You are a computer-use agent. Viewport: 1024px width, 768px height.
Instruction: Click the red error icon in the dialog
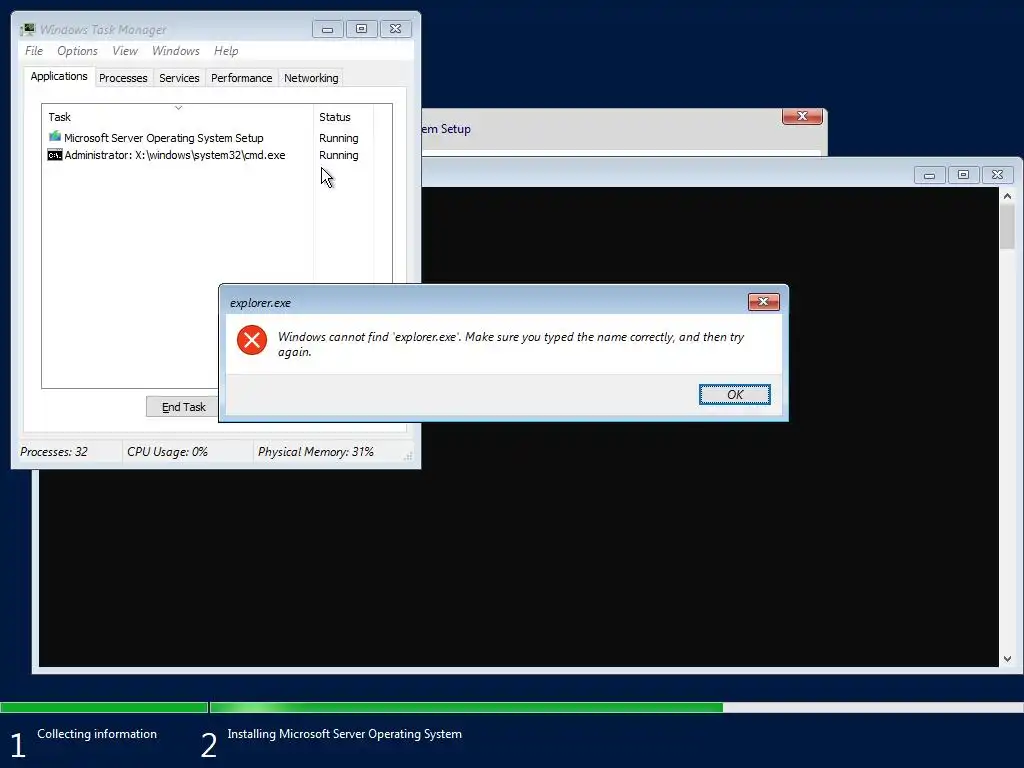251,340
